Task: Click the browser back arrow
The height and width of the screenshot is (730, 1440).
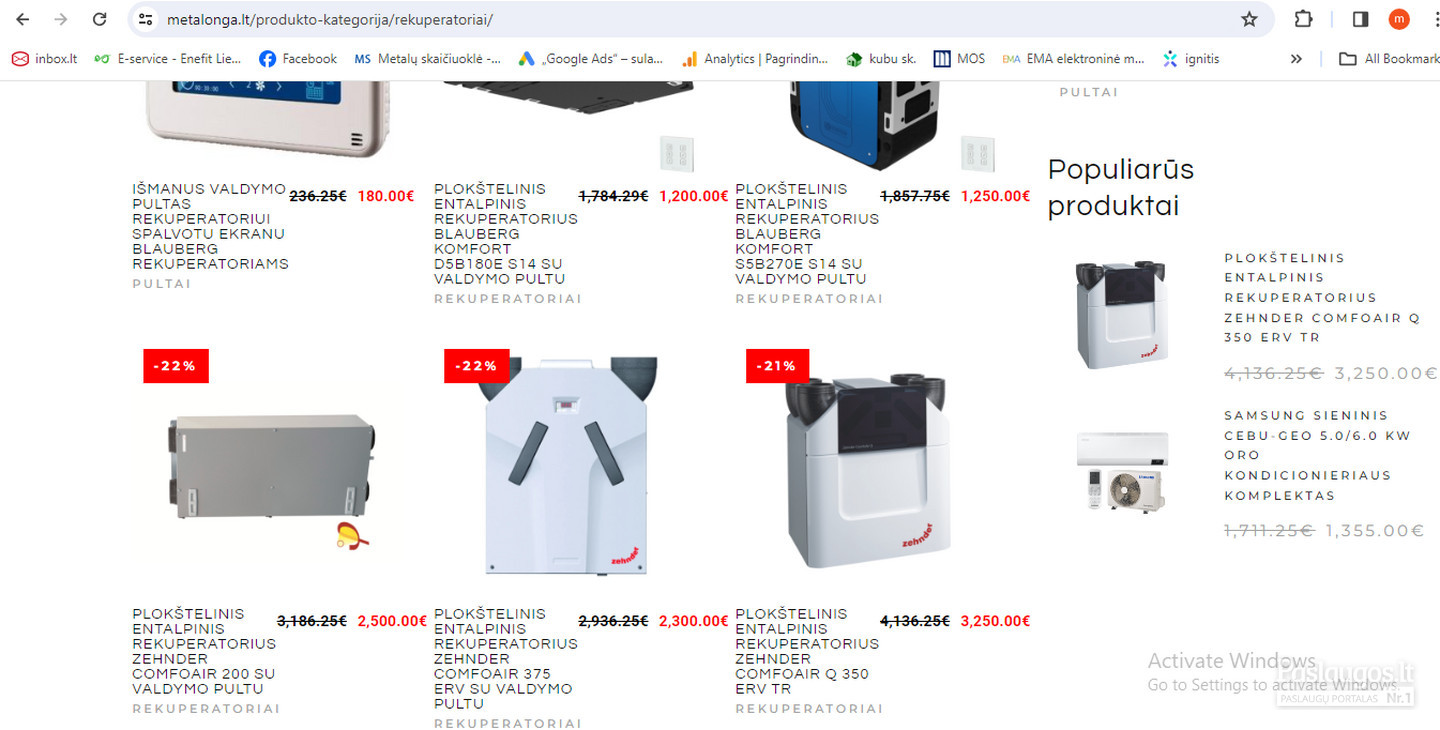Action: point(22,19)
